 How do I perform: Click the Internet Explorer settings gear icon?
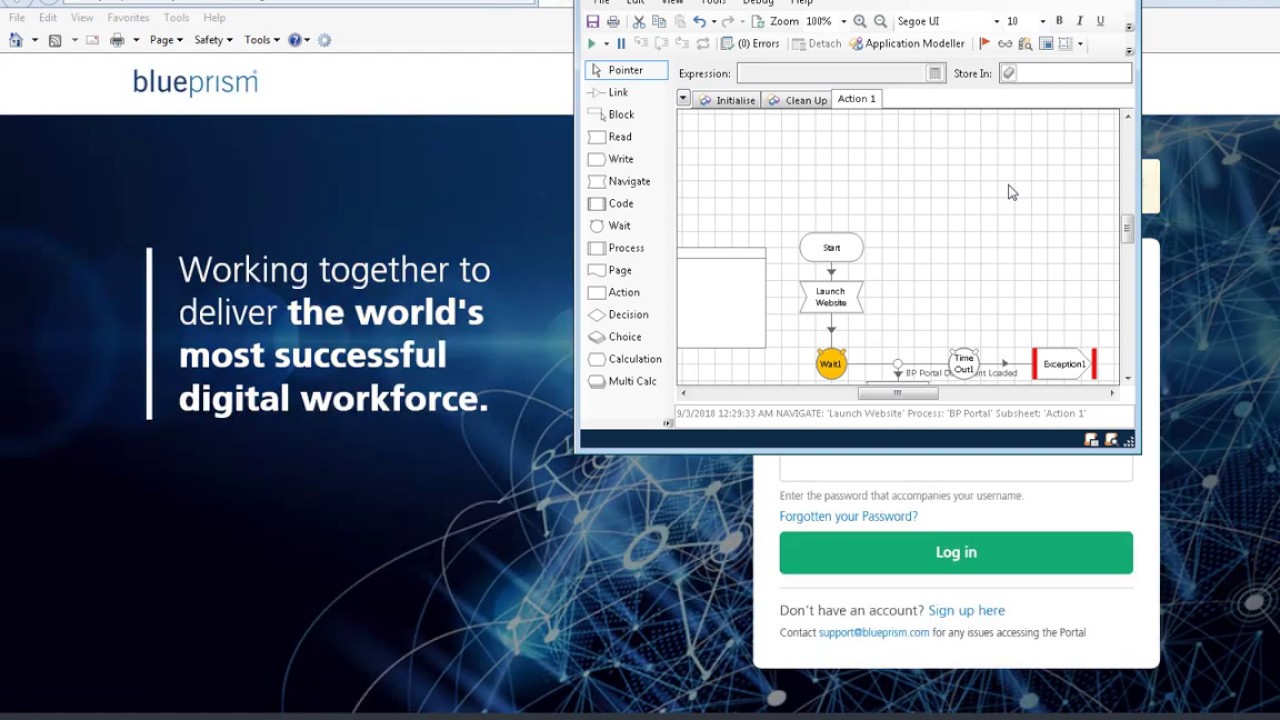coord(324,40)
